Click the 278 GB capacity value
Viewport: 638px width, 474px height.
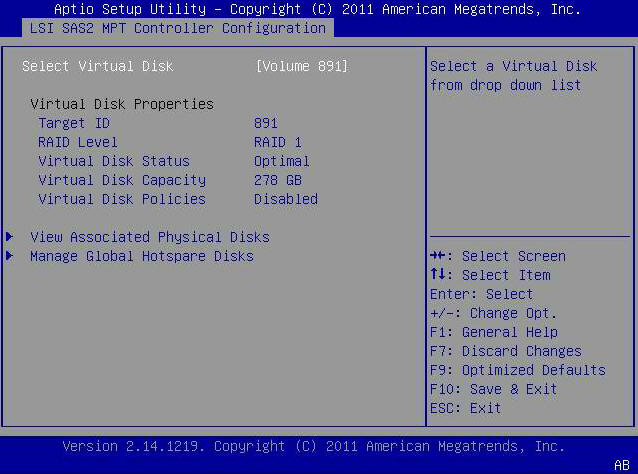click(278, 180)
